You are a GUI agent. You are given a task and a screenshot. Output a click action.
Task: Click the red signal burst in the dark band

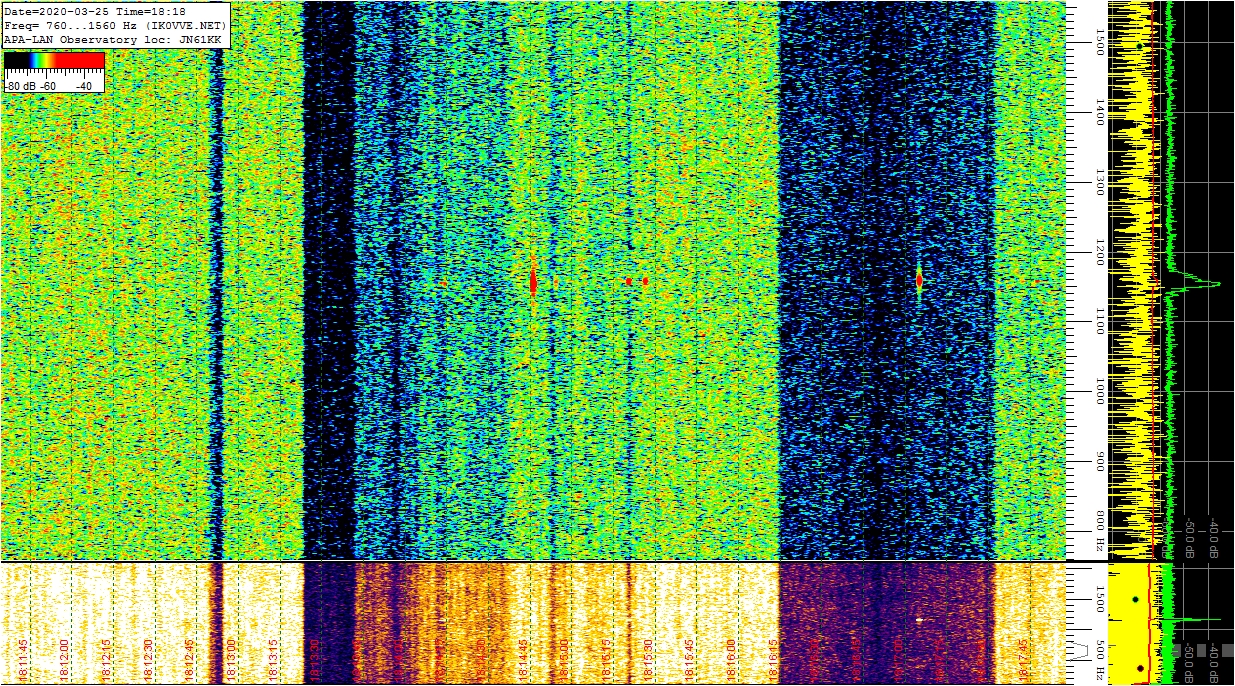point(919,281)
